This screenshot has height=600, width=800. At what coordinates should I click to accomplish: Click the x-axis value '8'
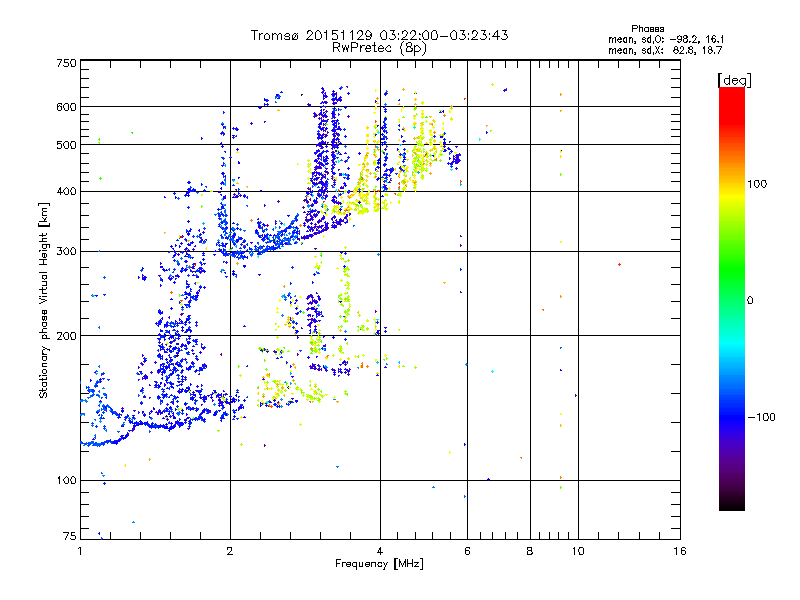(530, 551)
